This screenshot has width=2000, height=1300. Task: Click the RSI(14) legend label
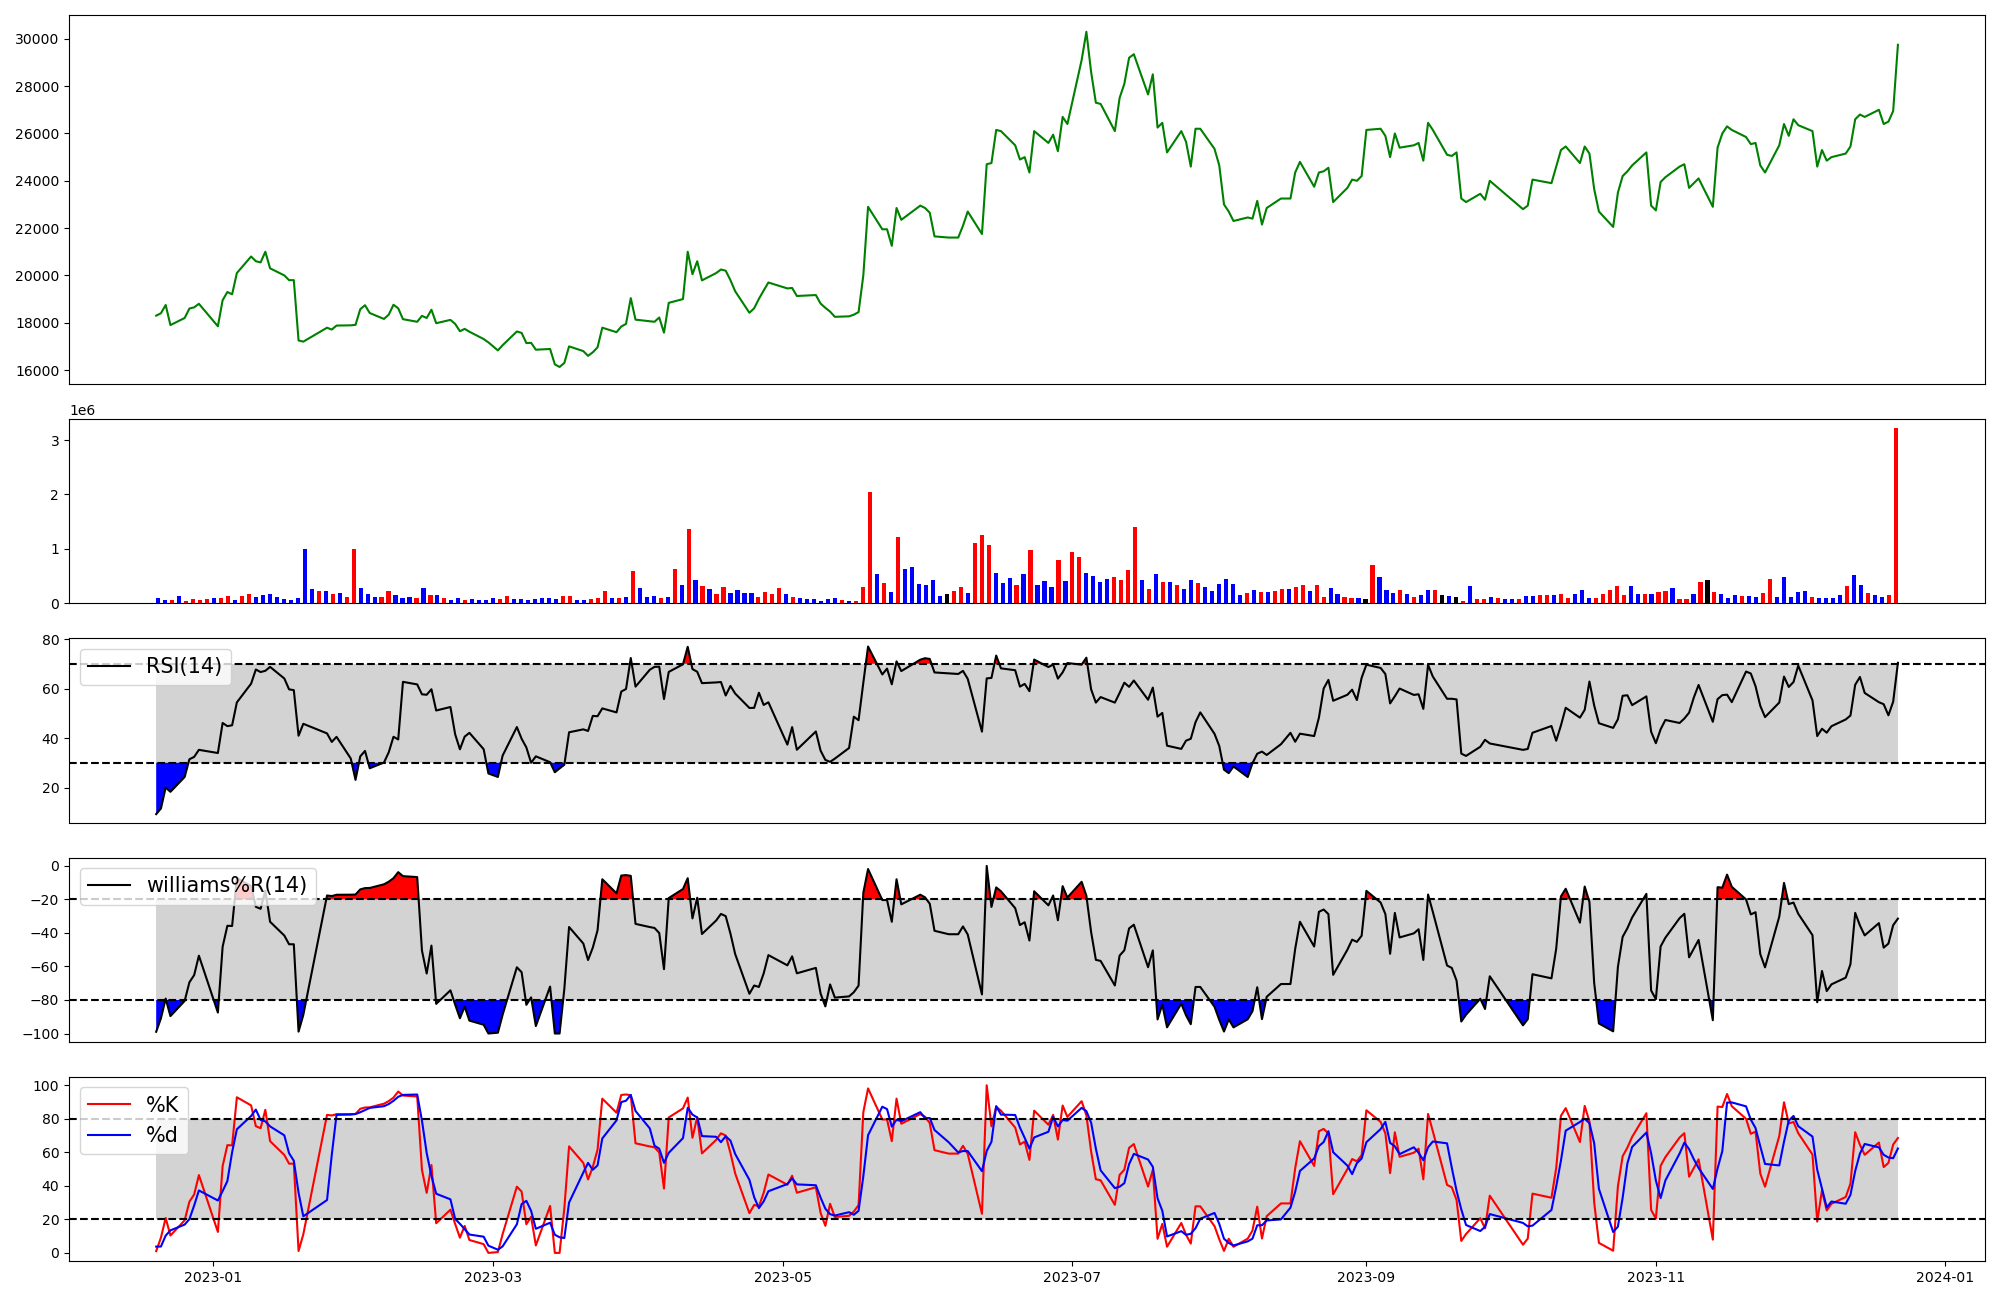point(184,666)
